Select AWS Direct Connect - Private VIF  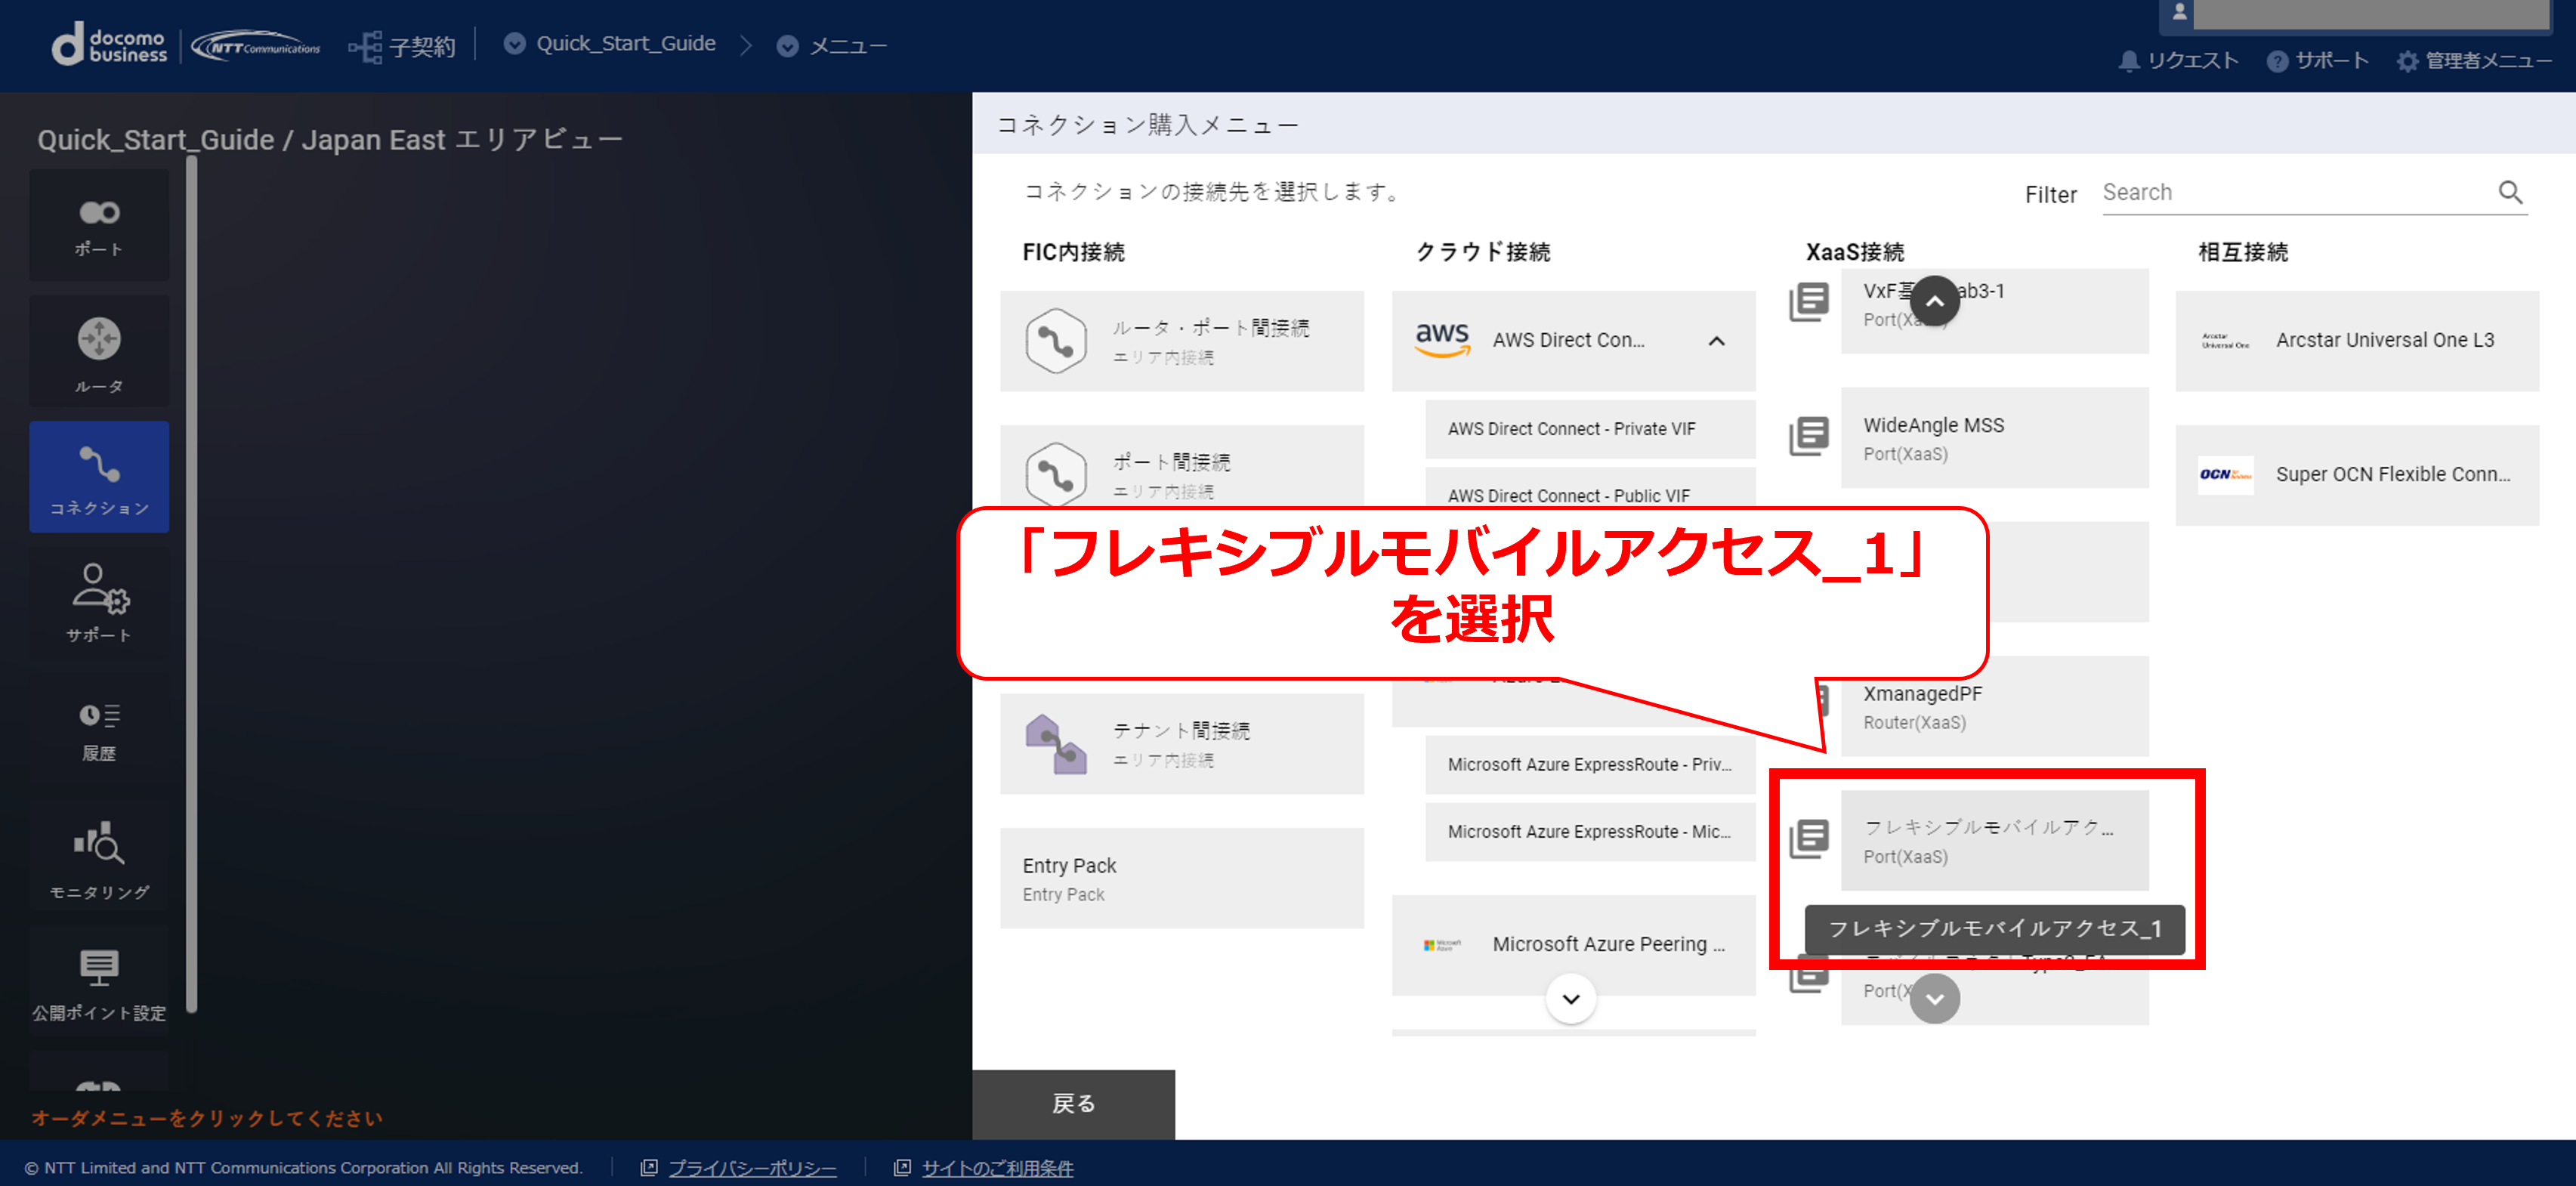click(1589, 429)
